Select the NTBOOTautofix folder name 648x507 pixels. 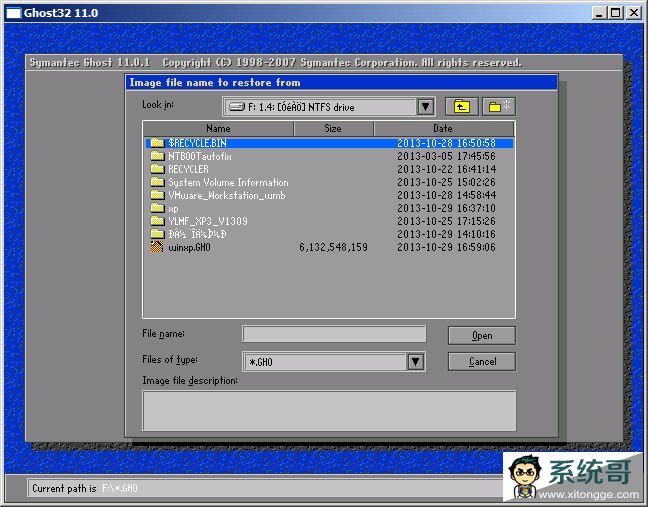click(x=200, y=156)
